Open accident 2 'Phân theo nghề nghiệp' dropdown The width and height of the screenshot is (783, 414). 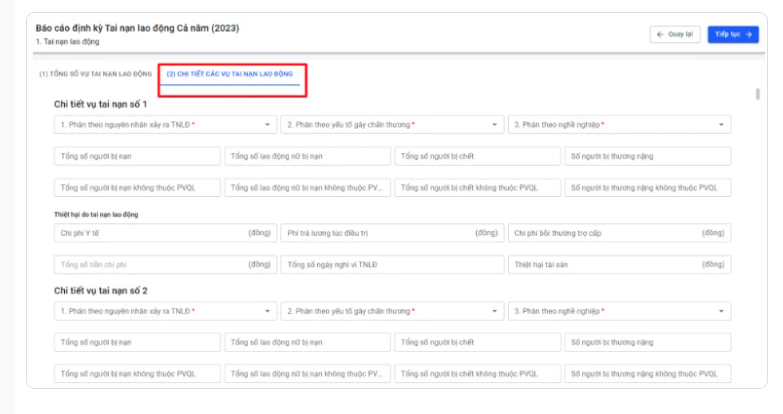coord(619,311)
